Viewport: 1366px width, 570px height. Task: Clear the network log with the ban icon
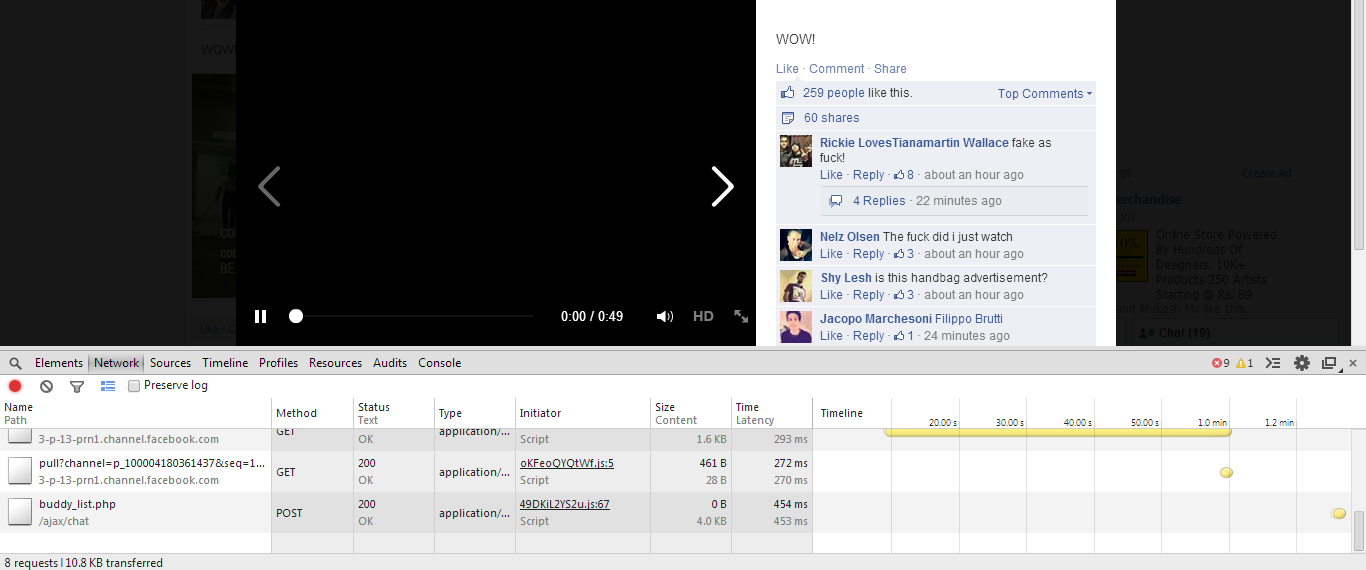[46, 386]
